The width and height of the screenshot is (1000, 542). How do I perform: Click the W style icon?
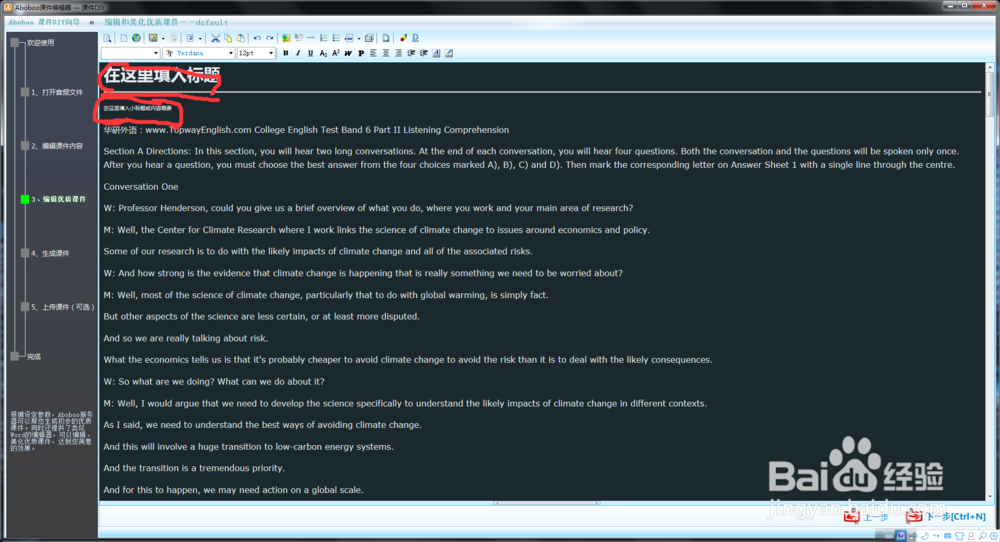point(348,54)
